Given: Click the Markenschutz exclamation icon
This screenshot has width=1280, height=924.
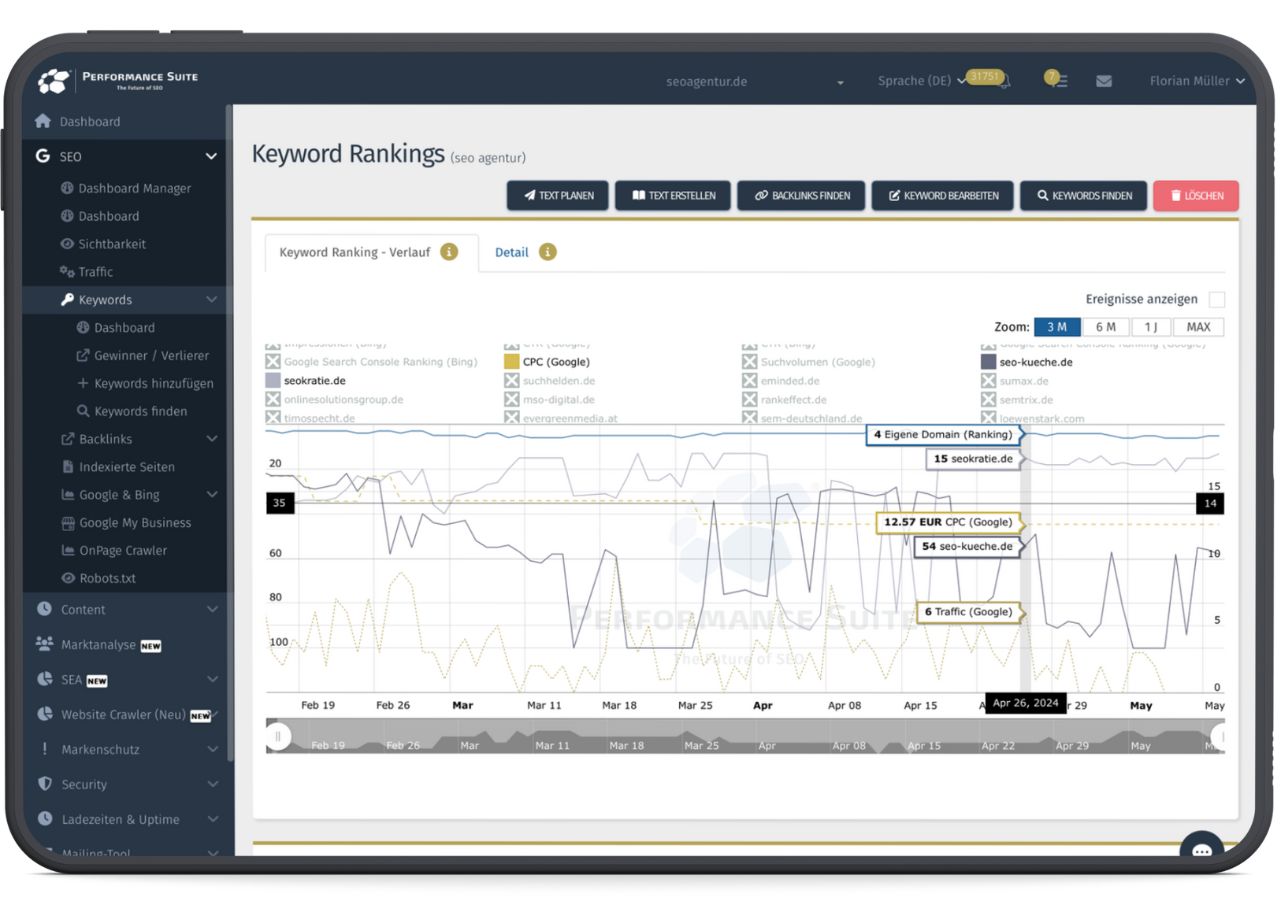Looking at the screenshot, I should coord(43,749).
